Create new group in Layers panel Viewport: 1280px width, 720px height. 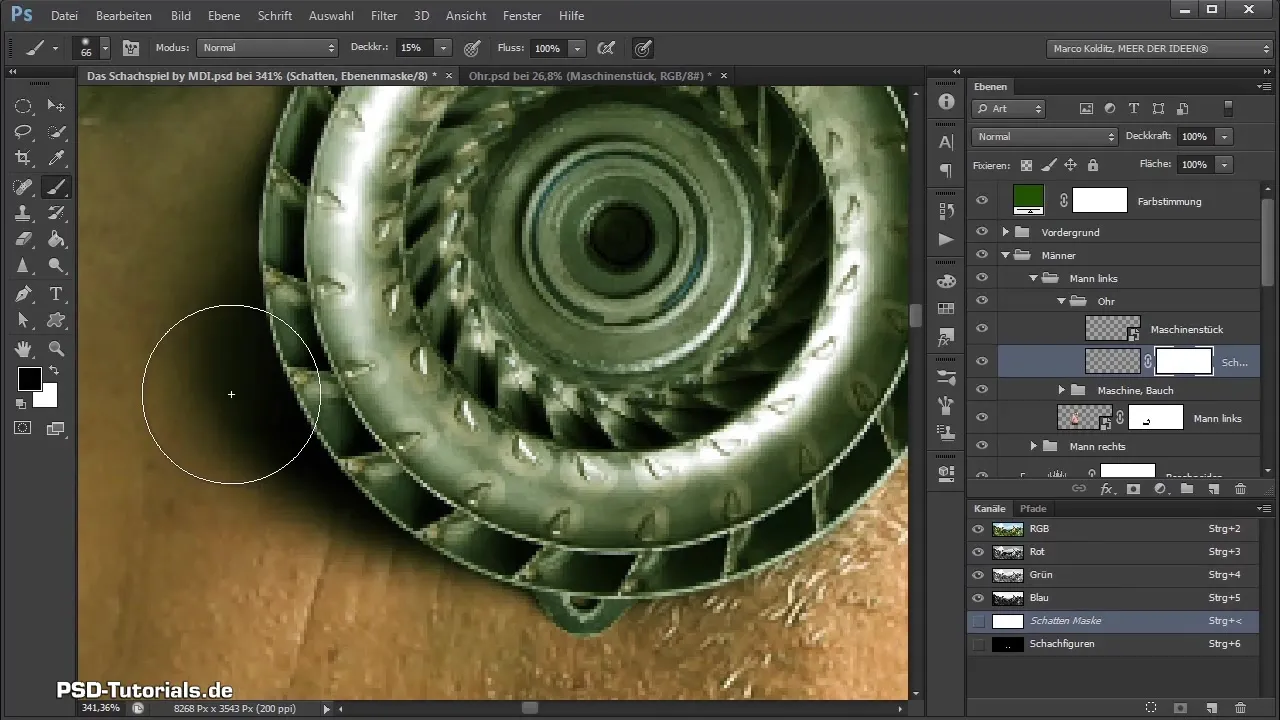[x=1186, y=489]
